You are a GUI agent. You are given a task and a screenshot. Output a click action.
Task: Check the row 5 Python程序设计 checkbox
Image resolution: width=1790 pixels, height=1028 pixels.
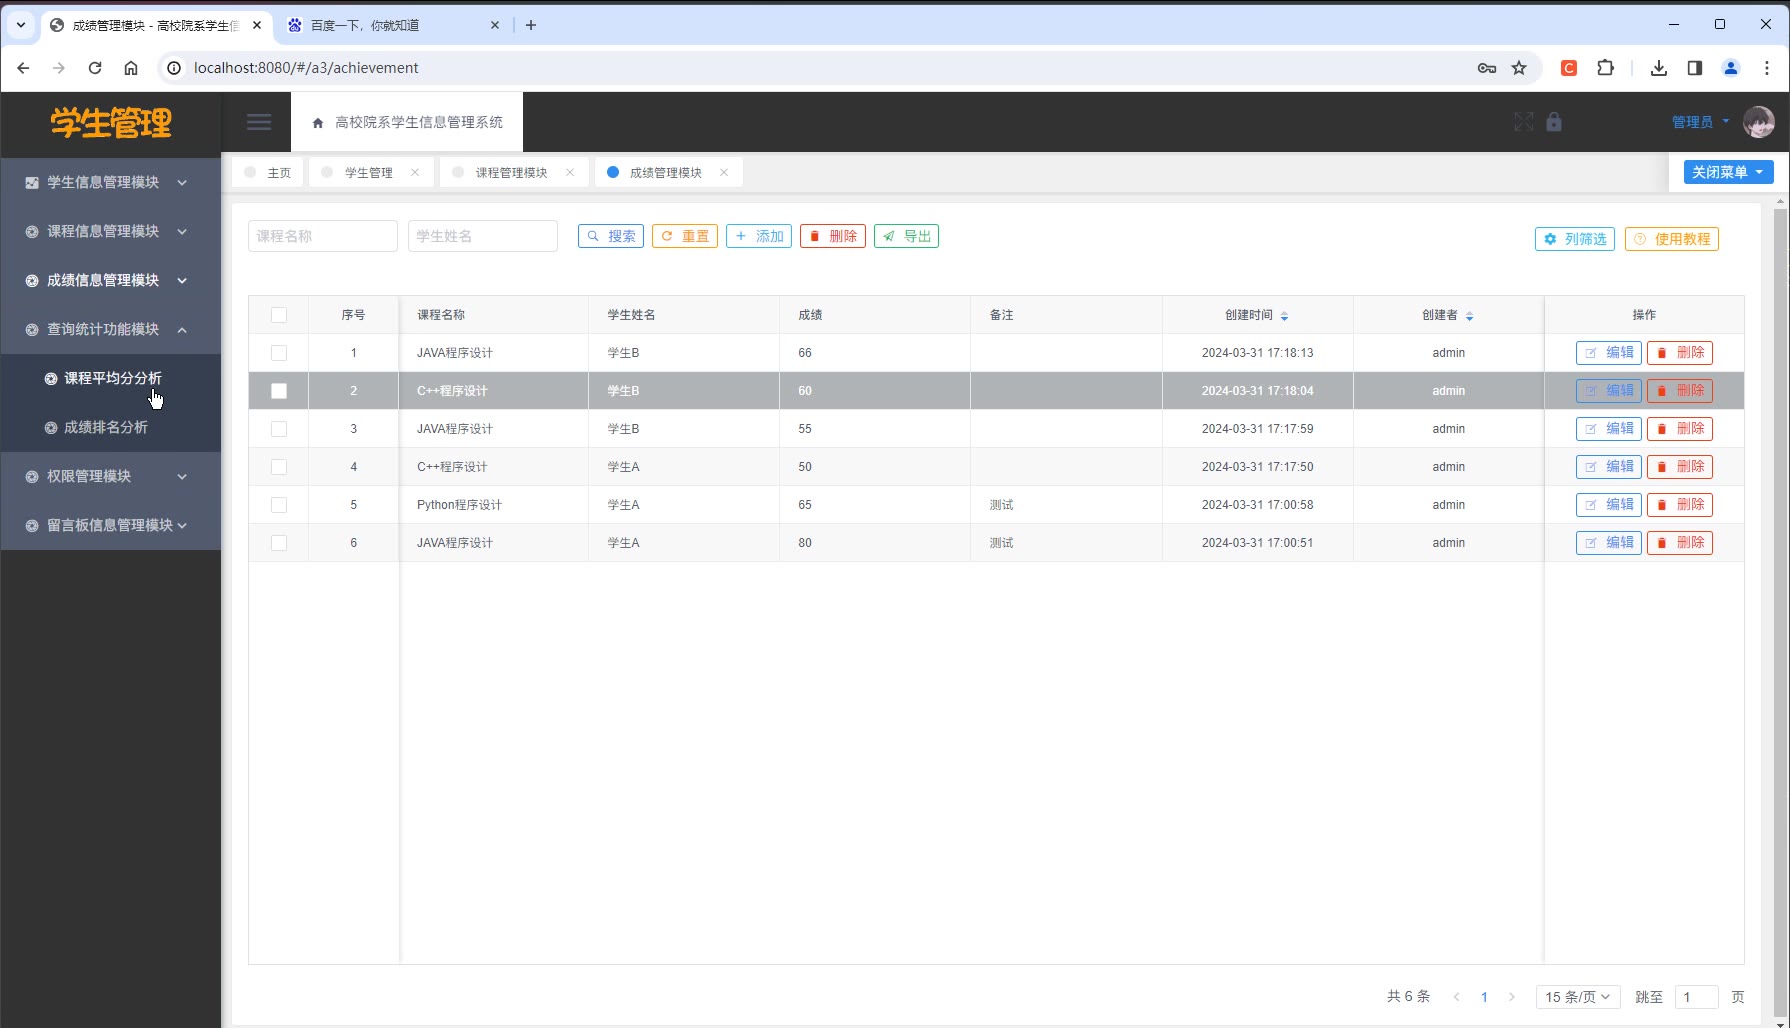(x=279, y=505)
